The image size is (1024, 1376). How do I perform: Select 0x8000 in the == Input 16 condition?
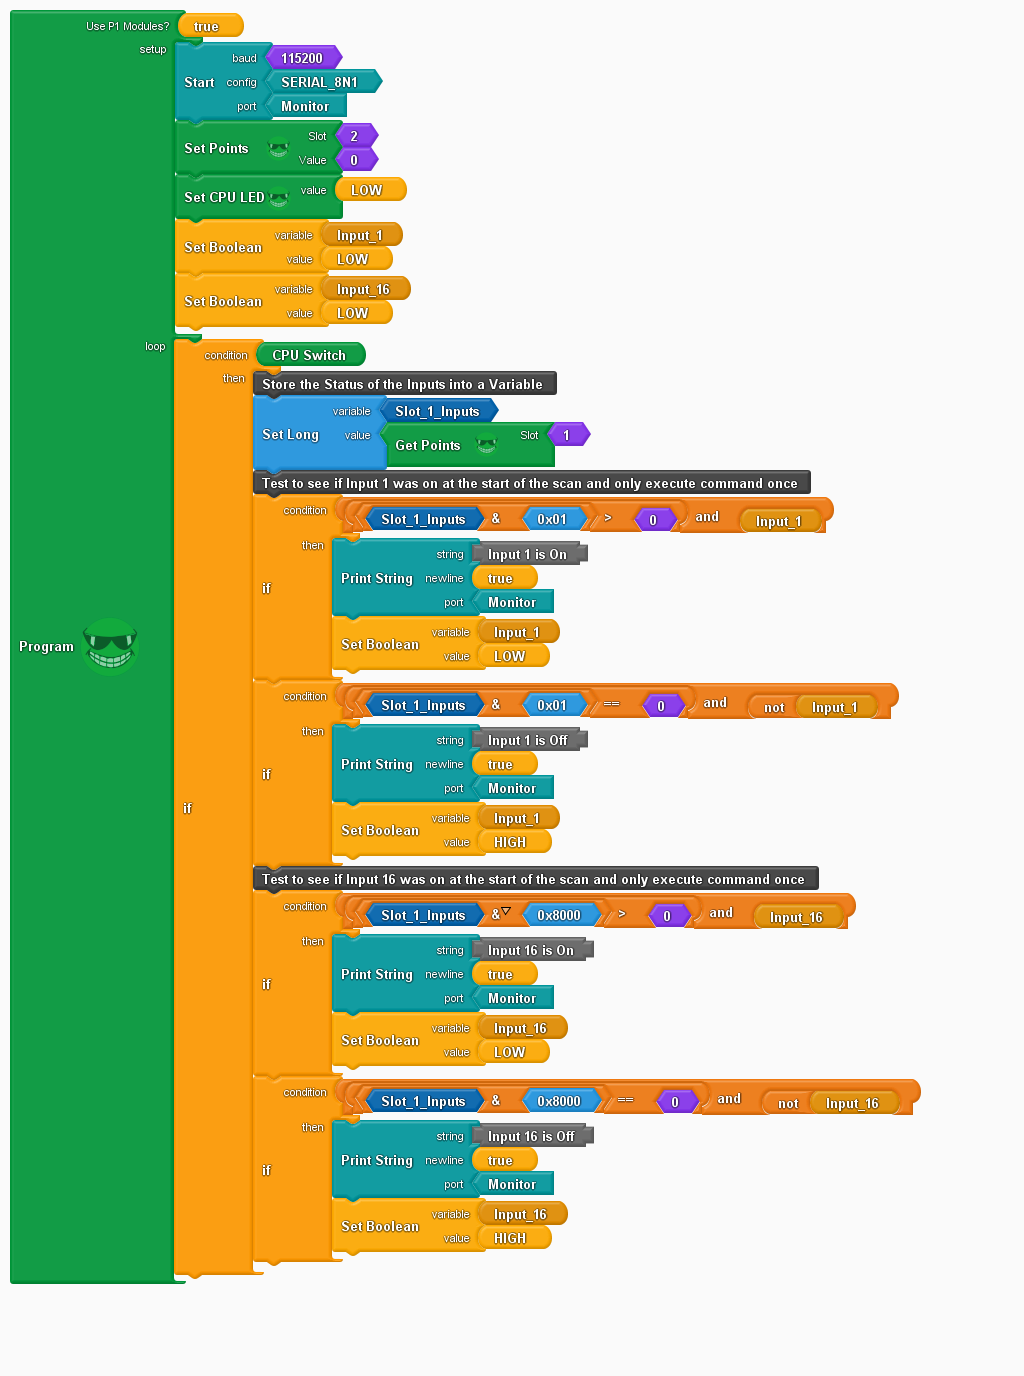coord(561,1100)
